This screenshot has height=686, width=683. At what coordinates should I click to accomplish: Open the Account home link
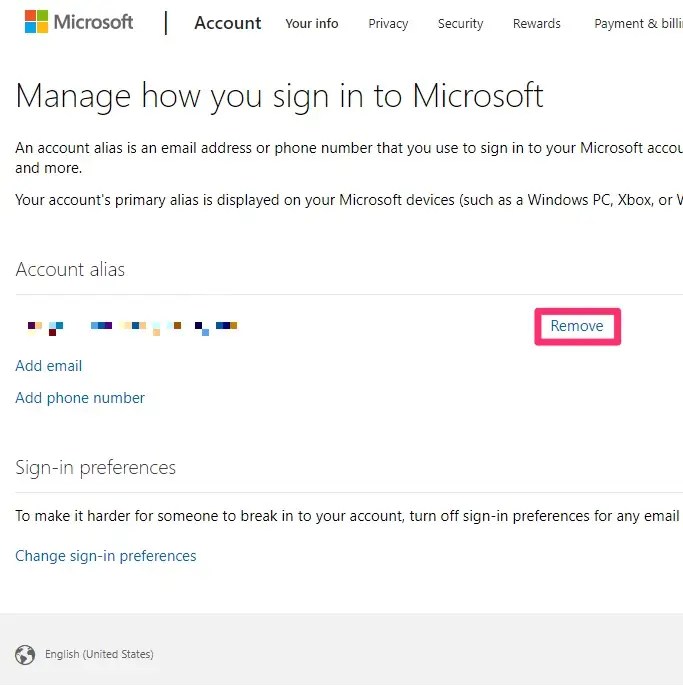coord(227,23)
